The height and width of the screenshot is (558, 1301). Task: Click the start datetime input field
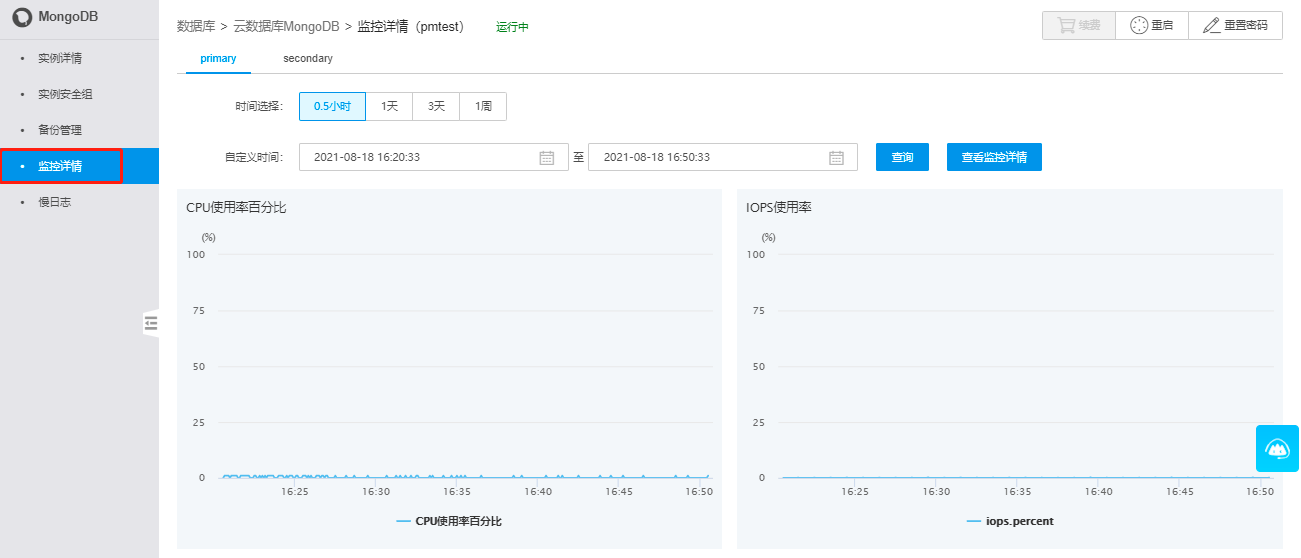(x=420, y=158)
